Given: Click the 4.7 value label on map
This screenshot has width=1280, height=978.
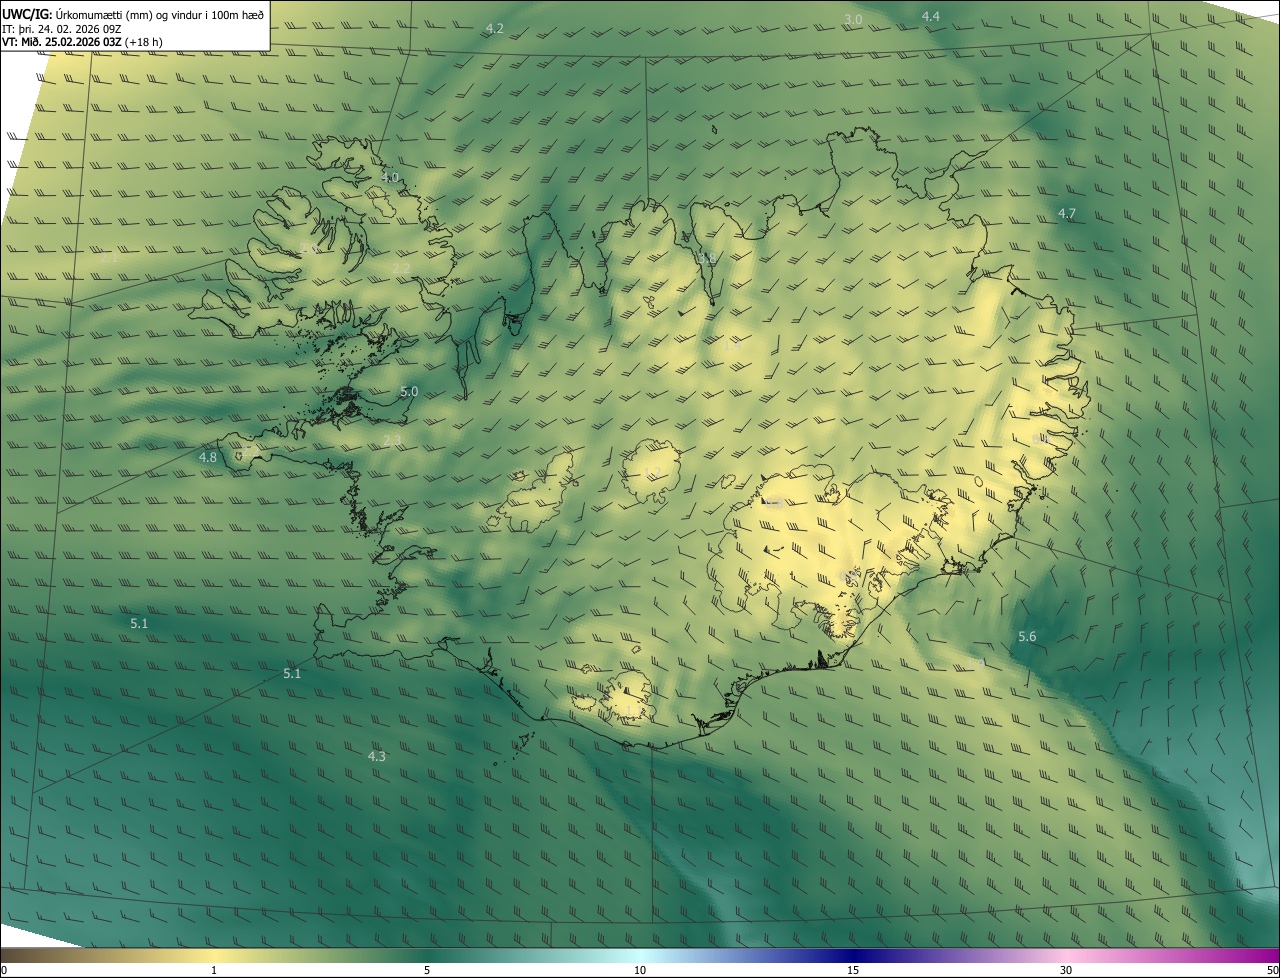Looking at the screenshot, I should [x=1067, y=213].
